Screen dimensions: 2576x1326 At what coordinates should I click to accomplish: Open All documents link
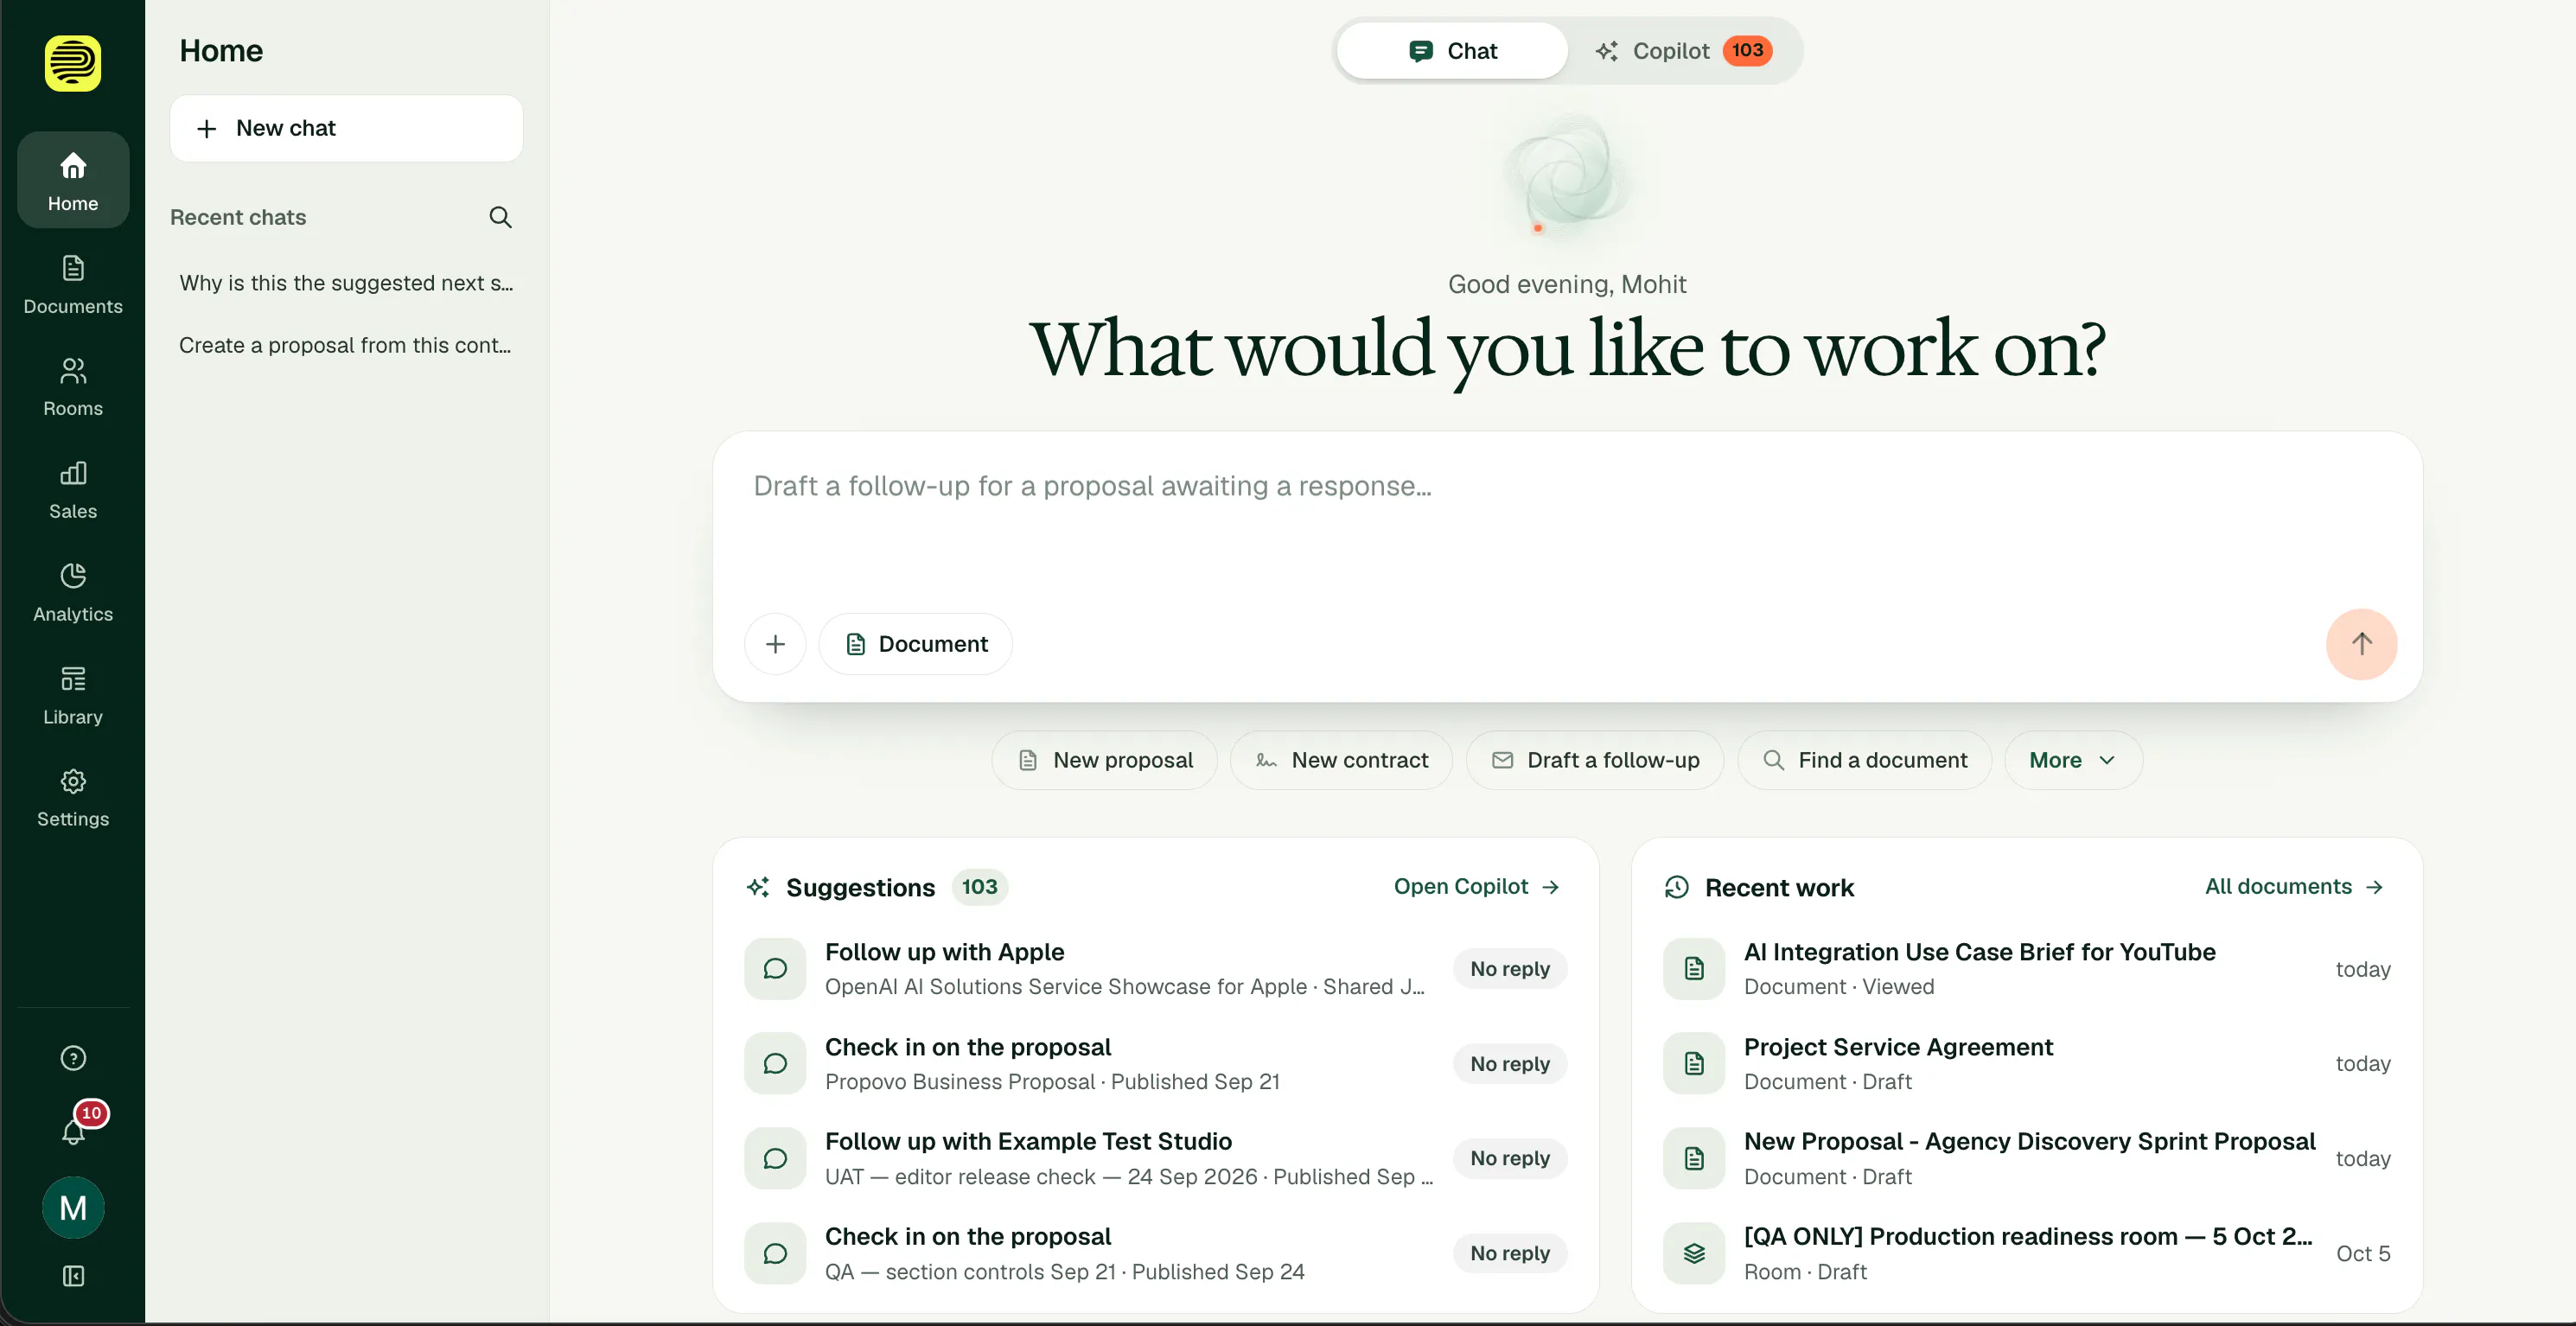[x=2295, y=887]
